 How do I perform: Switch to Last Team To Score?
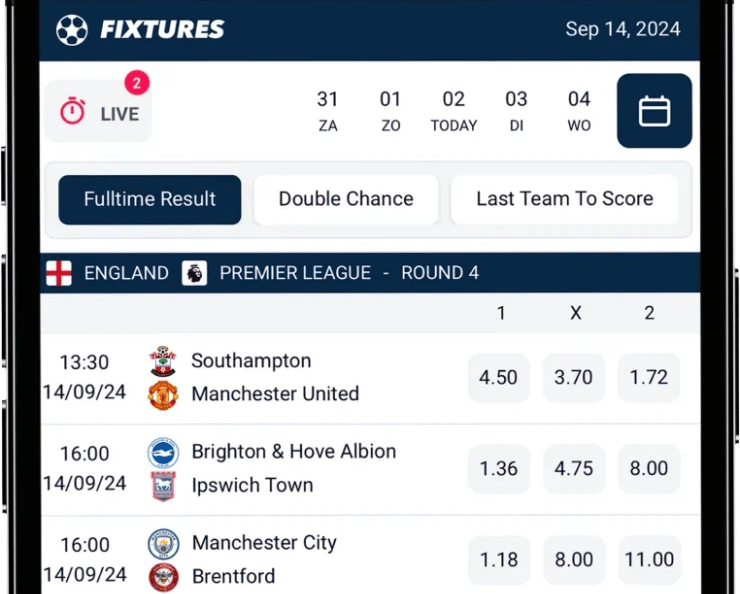pos(564,199)
